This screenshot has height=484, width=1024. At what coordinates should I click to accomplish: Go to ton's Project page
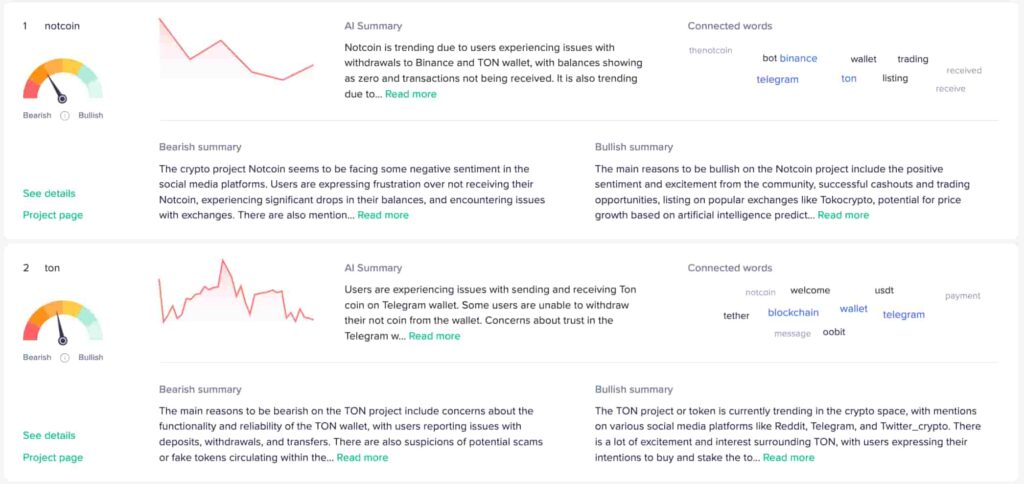coord(53,457)
